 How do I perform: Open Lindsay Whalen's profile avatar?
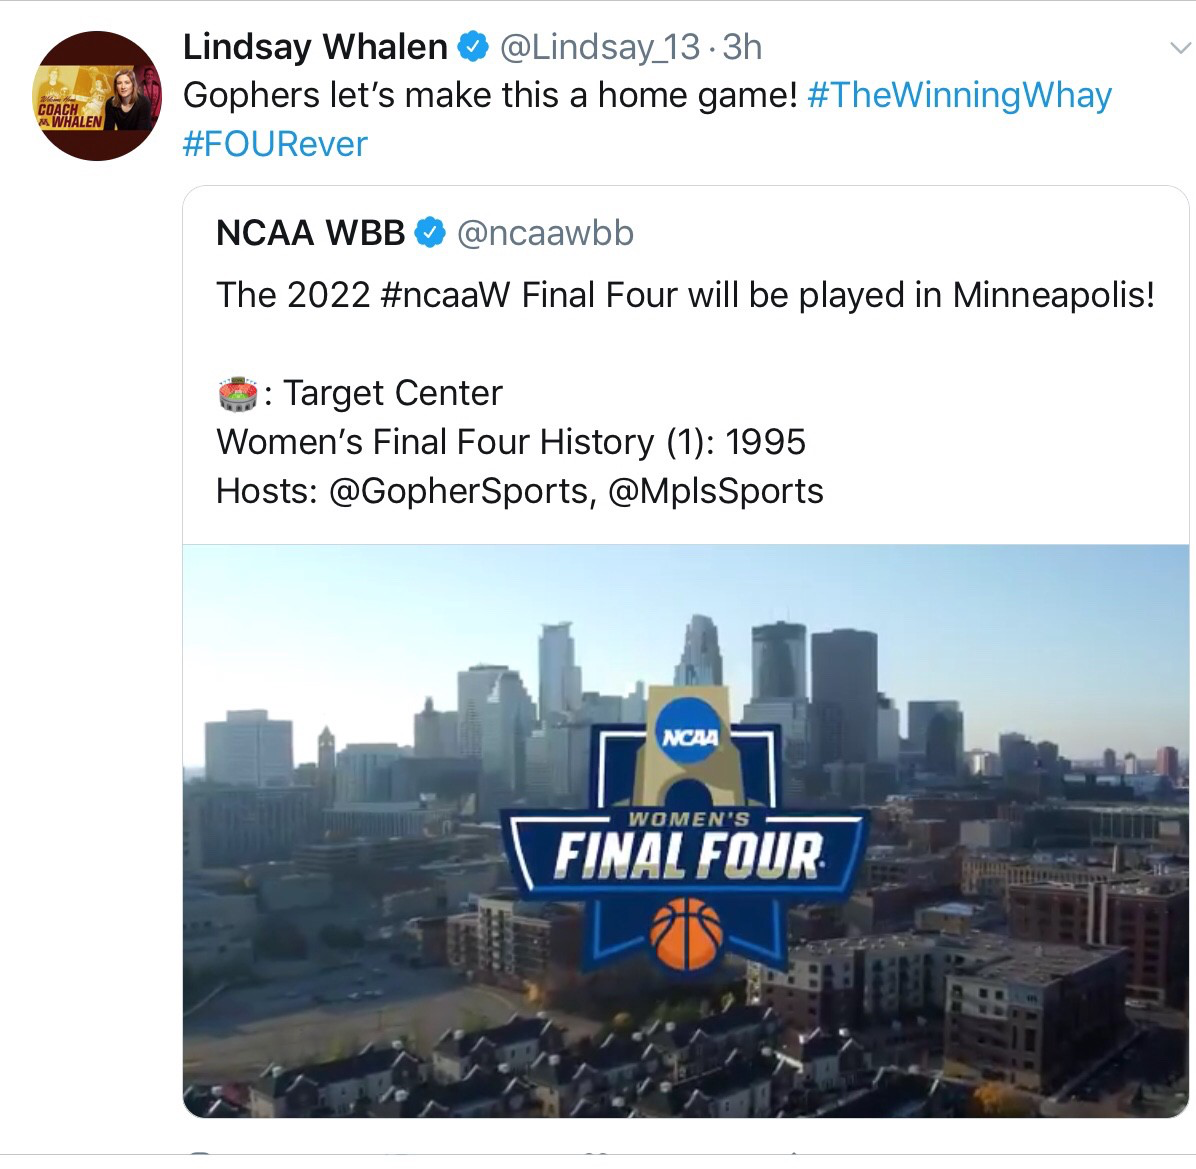click(97, 96)
